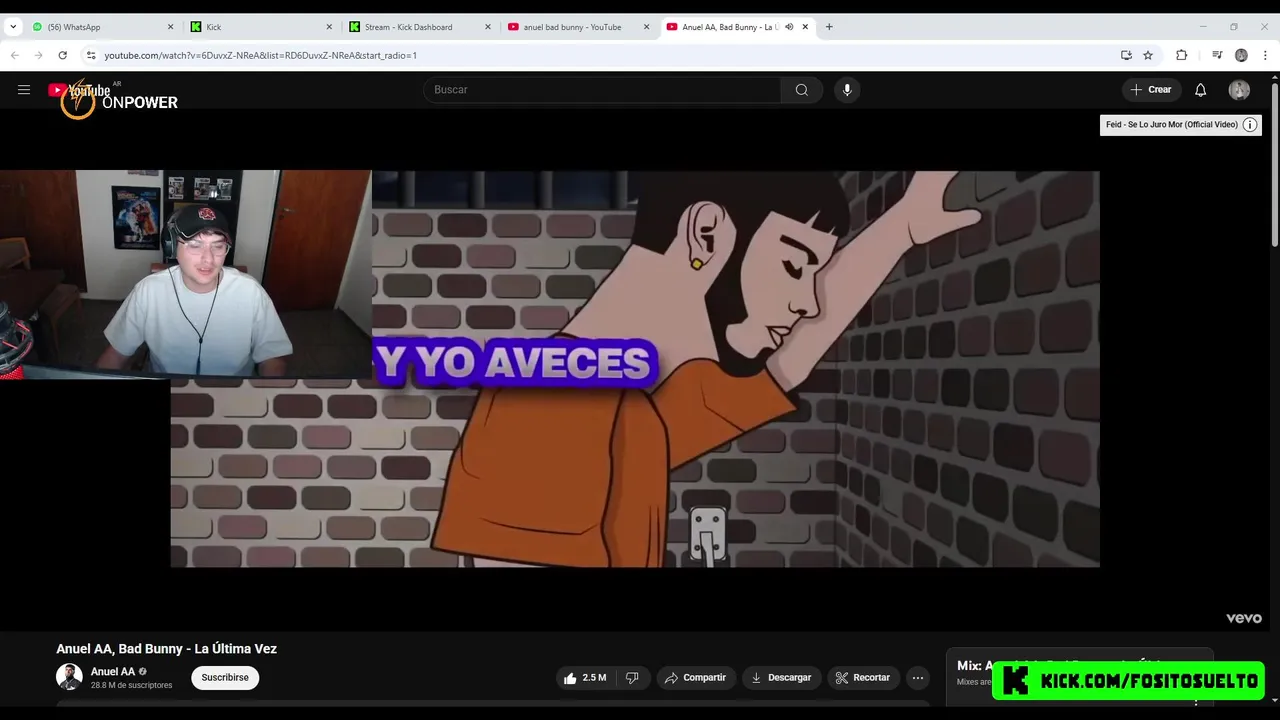
Task: Click the page vertical scrollbar
Action: point(1275,164)
